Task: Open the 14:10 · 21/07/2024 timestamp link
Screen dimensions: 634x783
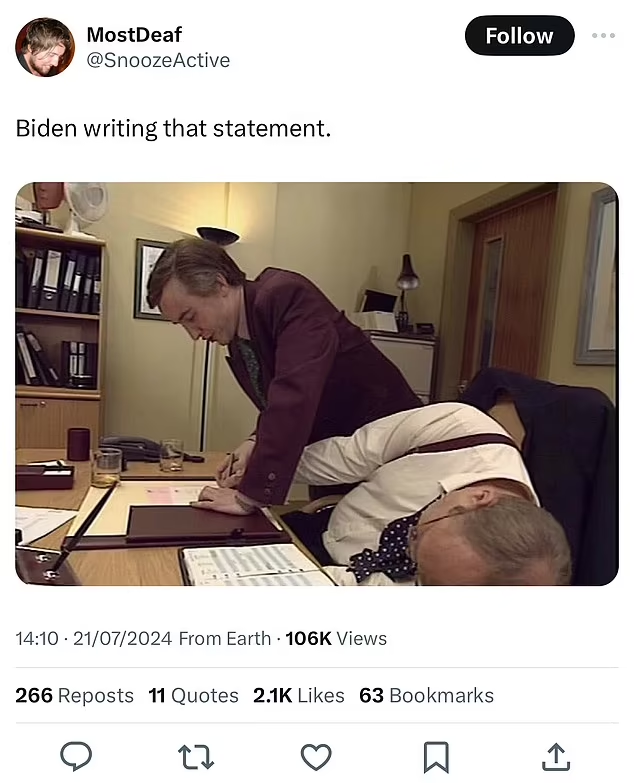Action: [x=94, y=638]
